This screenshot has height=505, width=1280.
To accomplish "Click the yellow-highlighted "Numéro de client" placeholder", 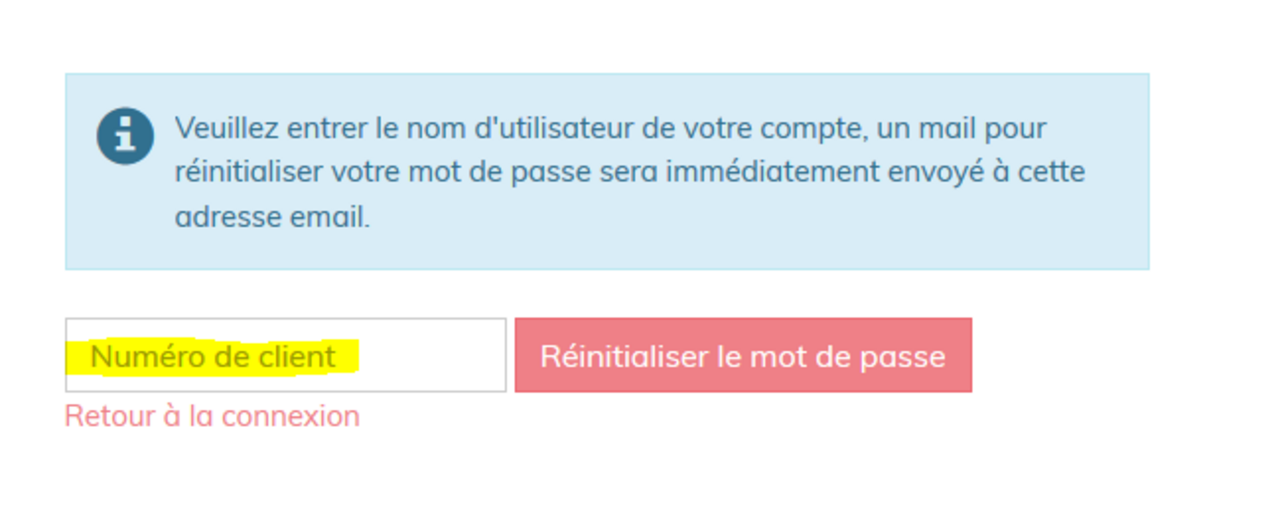I will (x=213, y=357).
